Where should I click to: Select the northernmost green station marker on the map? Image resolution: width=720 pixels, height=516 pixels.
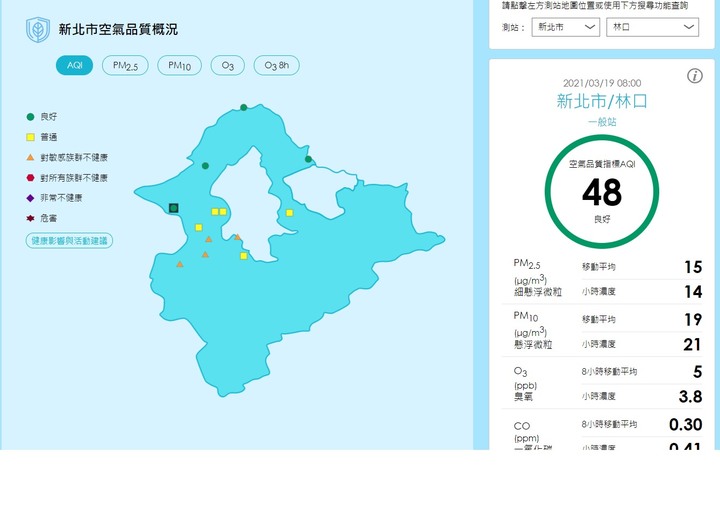244,107
